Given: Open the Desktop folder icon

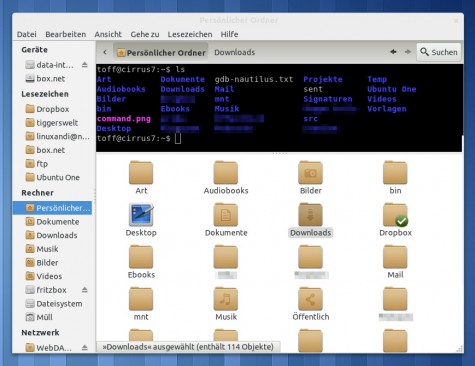Looking at the screenshot, I should point(141,215).
